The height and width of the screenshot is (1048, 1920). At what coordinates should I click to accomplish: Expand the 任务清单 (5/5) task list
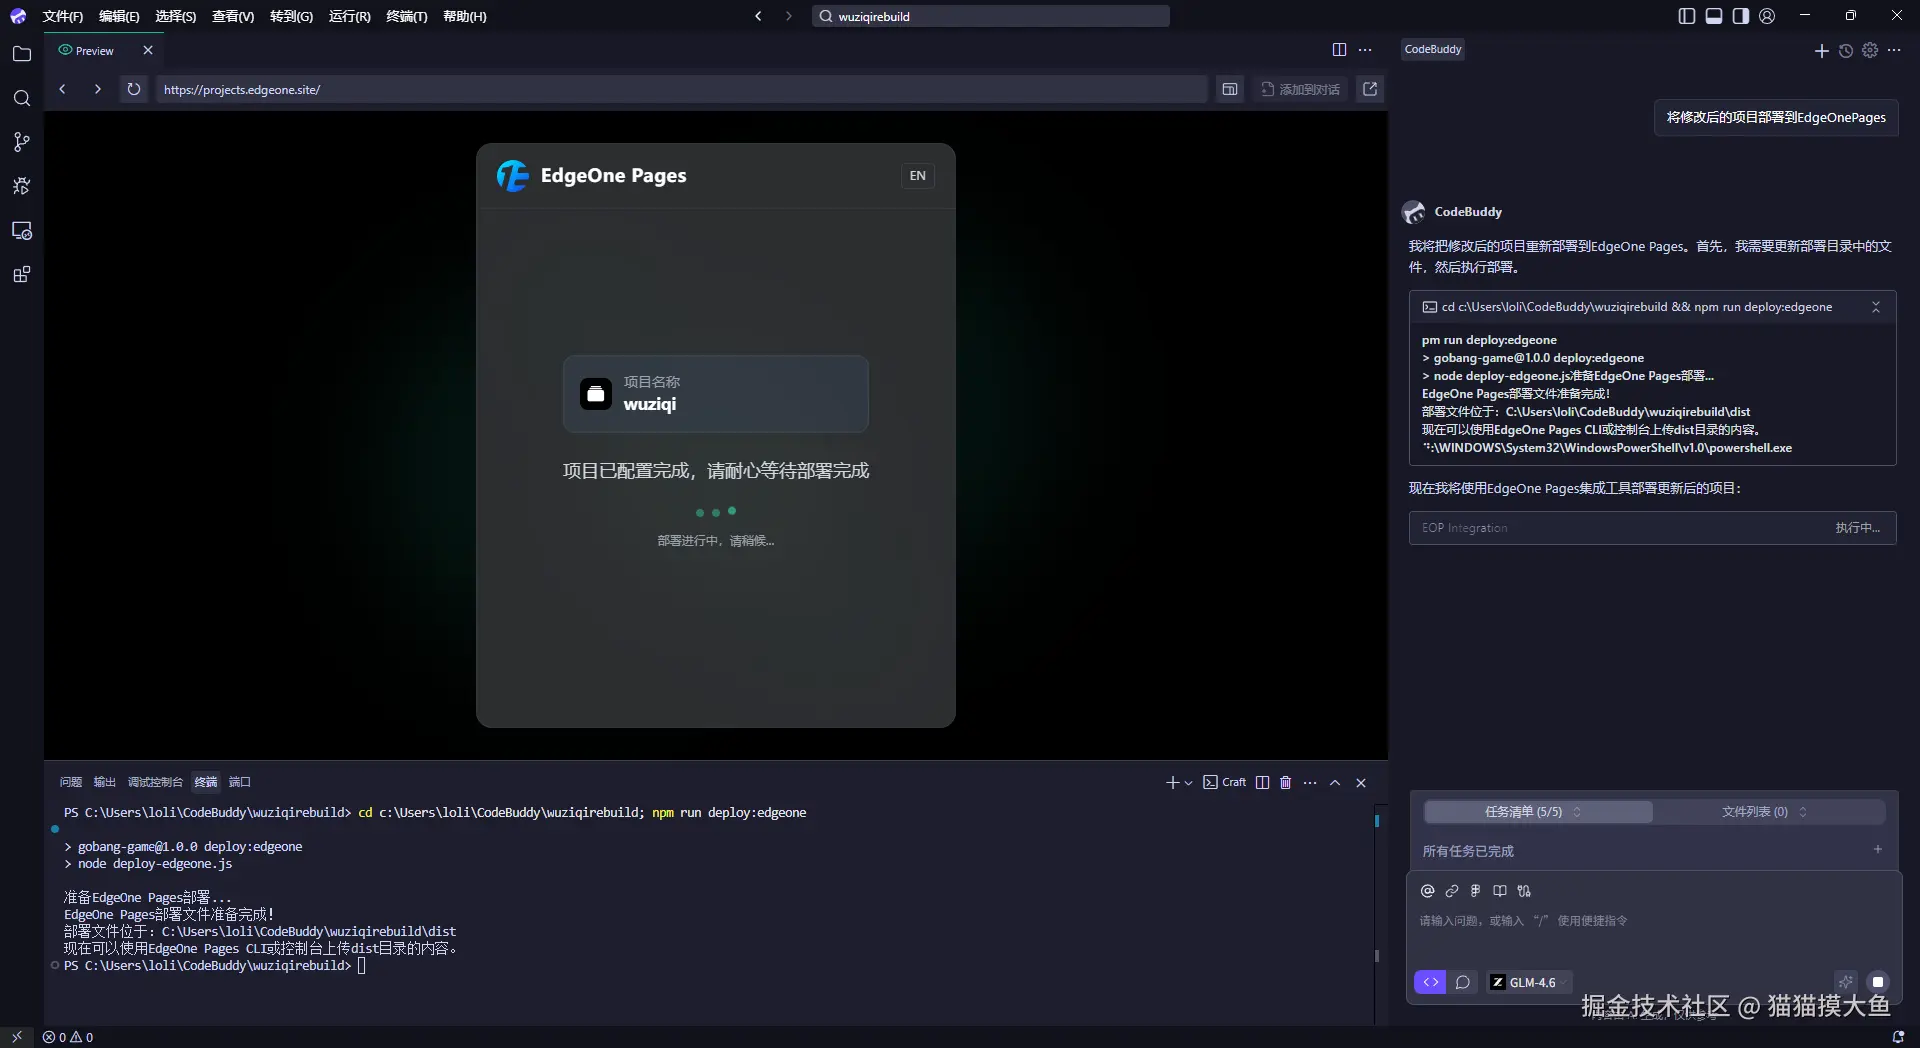click(x=1537, y=812)
